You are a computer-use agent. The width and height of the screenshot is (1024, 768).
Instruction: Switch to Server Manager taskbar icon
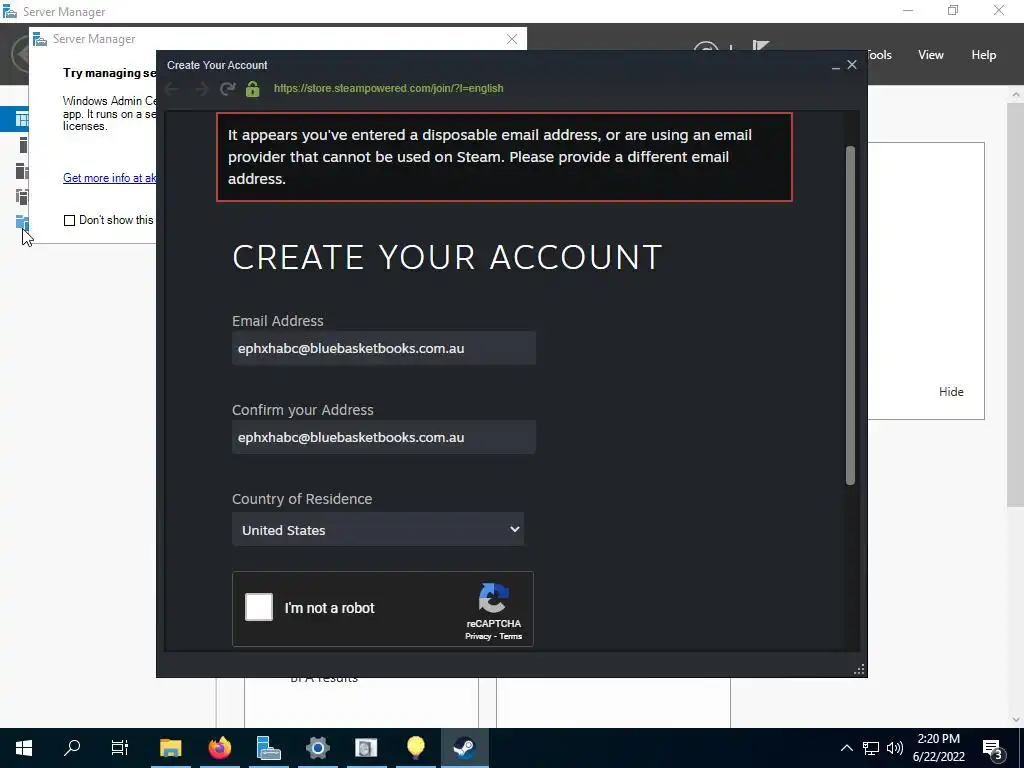[268, 748]
